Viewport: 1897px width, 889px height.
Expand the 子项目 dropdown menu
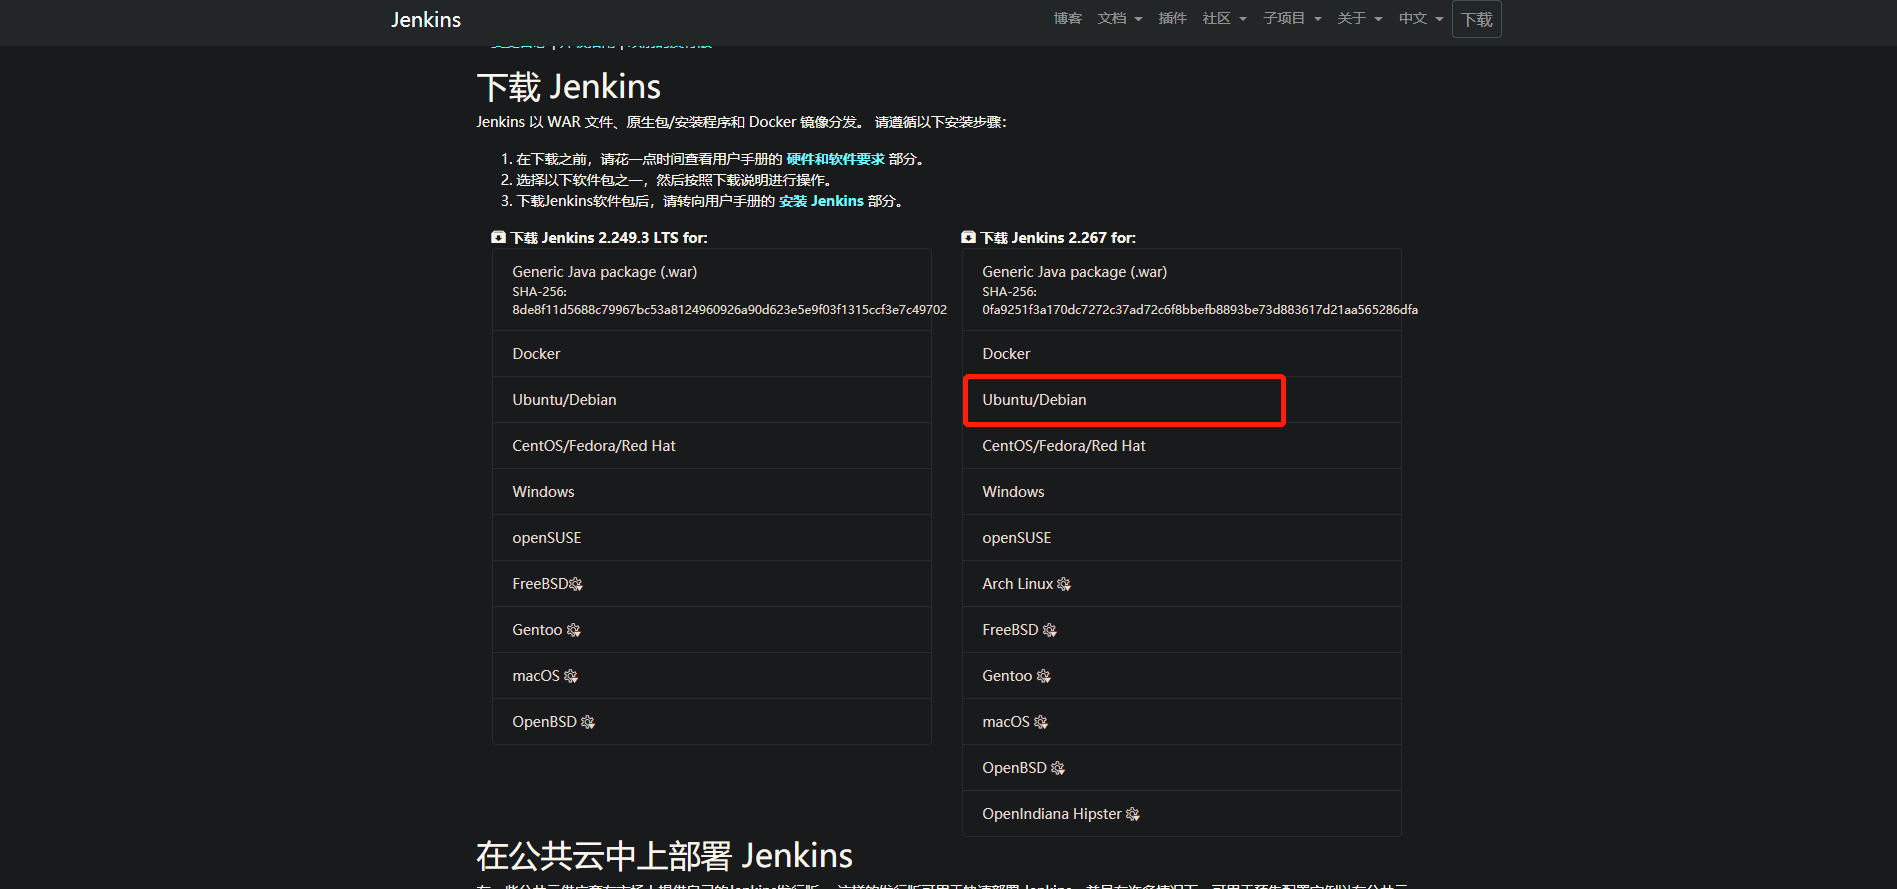[1292, 18]
